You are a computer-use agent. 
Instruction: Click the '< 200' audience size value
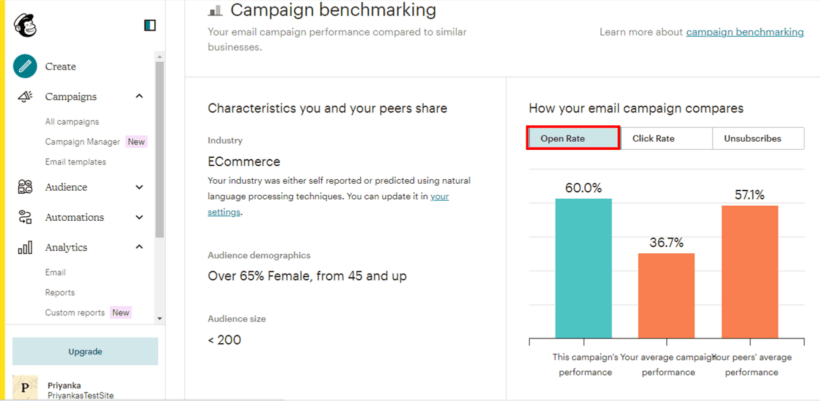click(x=224, y=340)
